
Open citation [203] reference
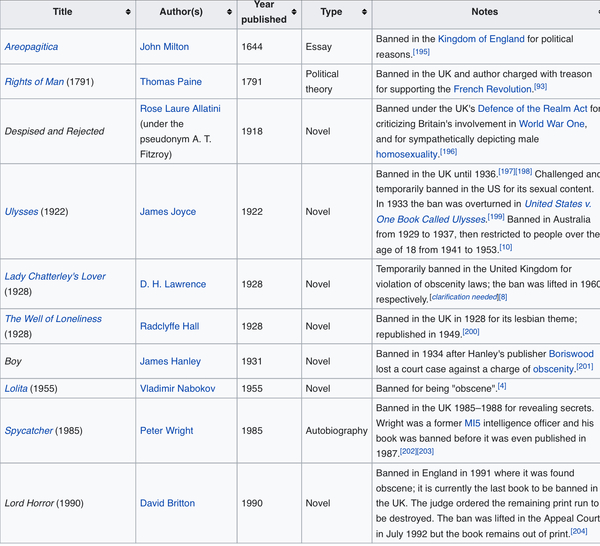[425, 451]
